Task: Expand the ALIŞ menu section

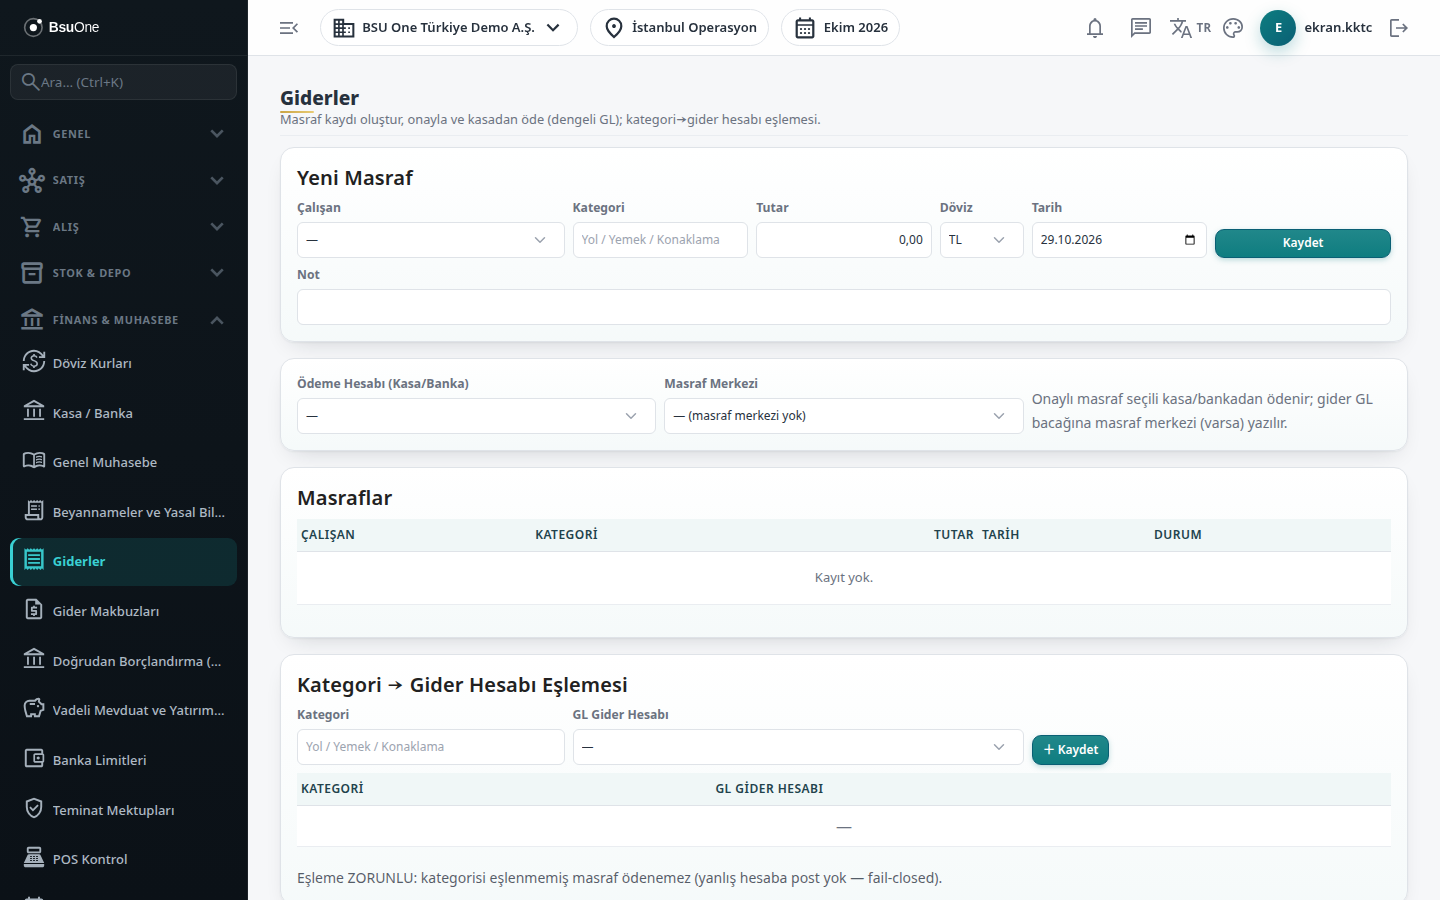Action: 124,227
